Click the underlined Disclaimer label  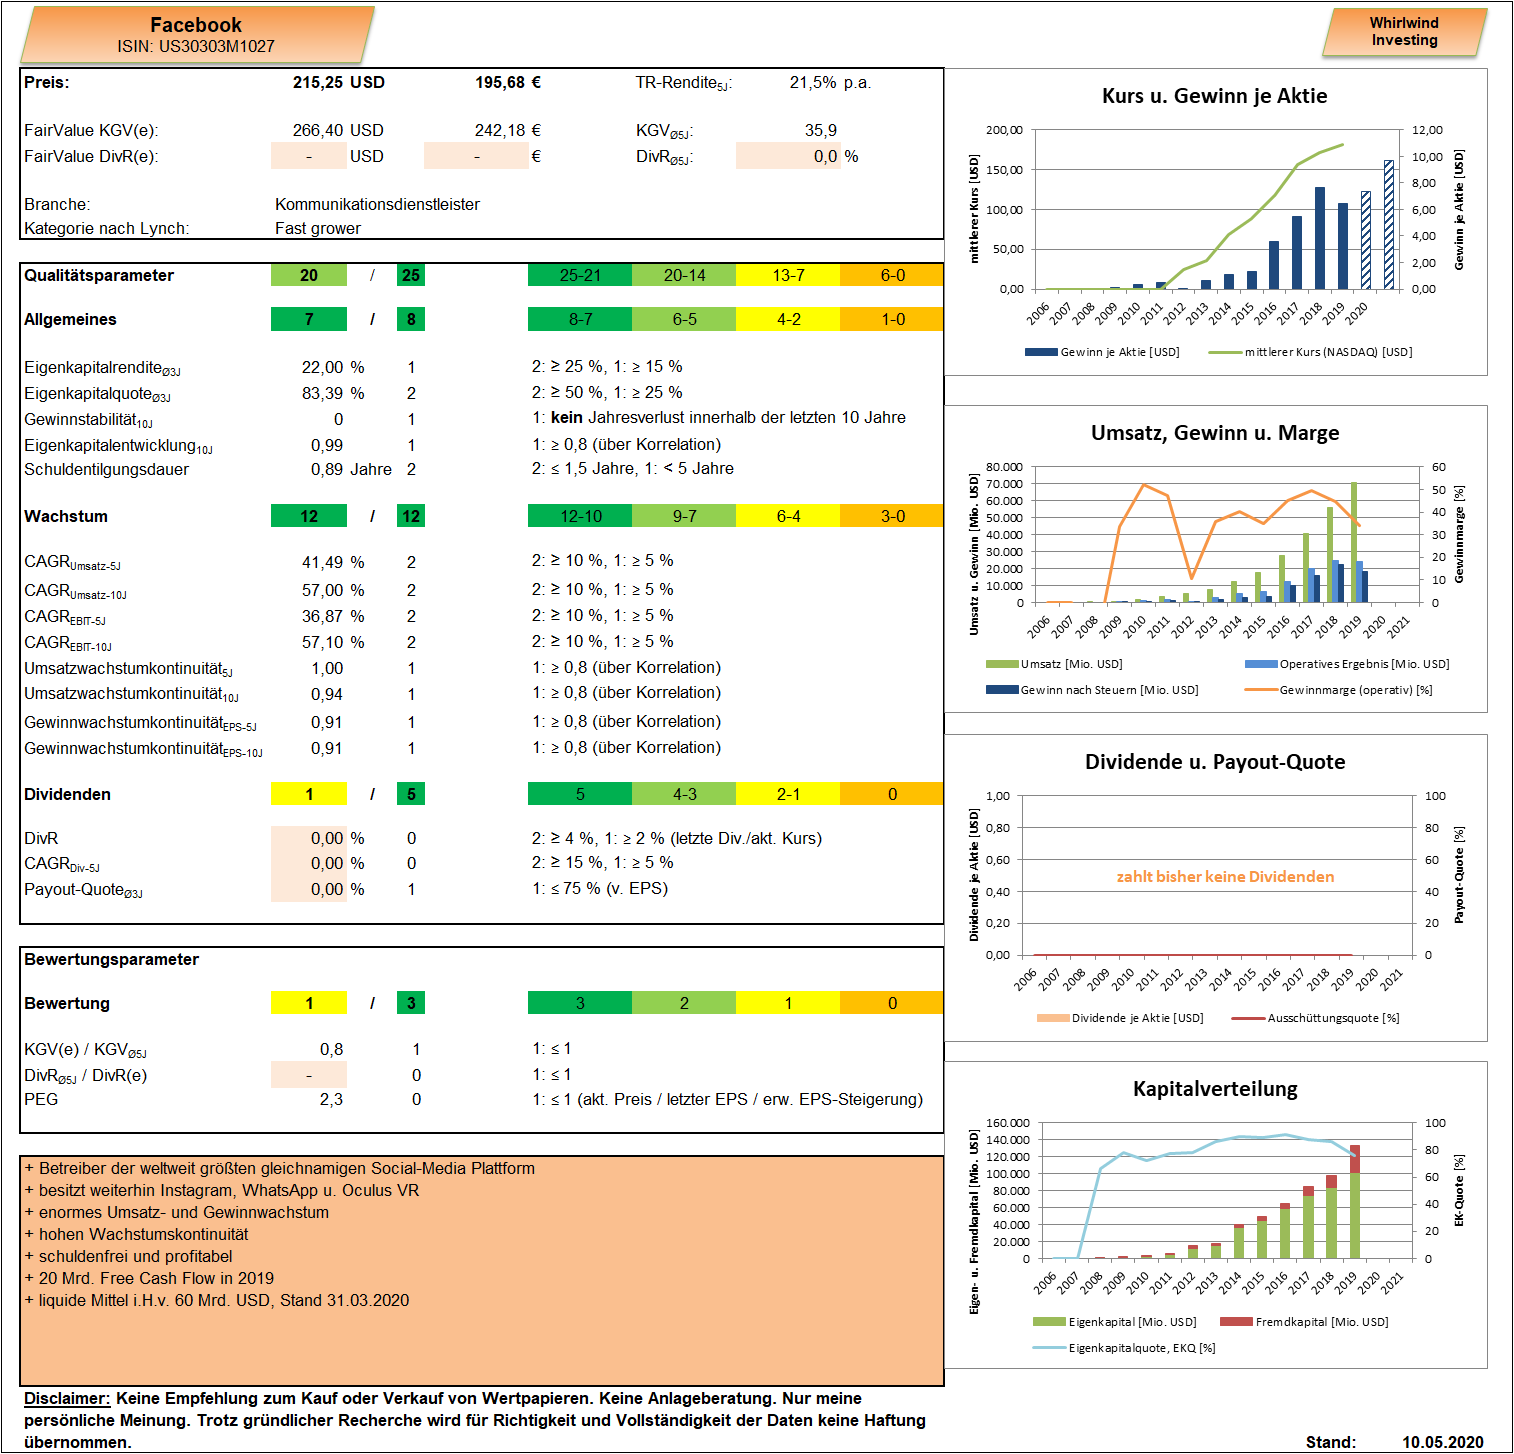coord(67,1399)
